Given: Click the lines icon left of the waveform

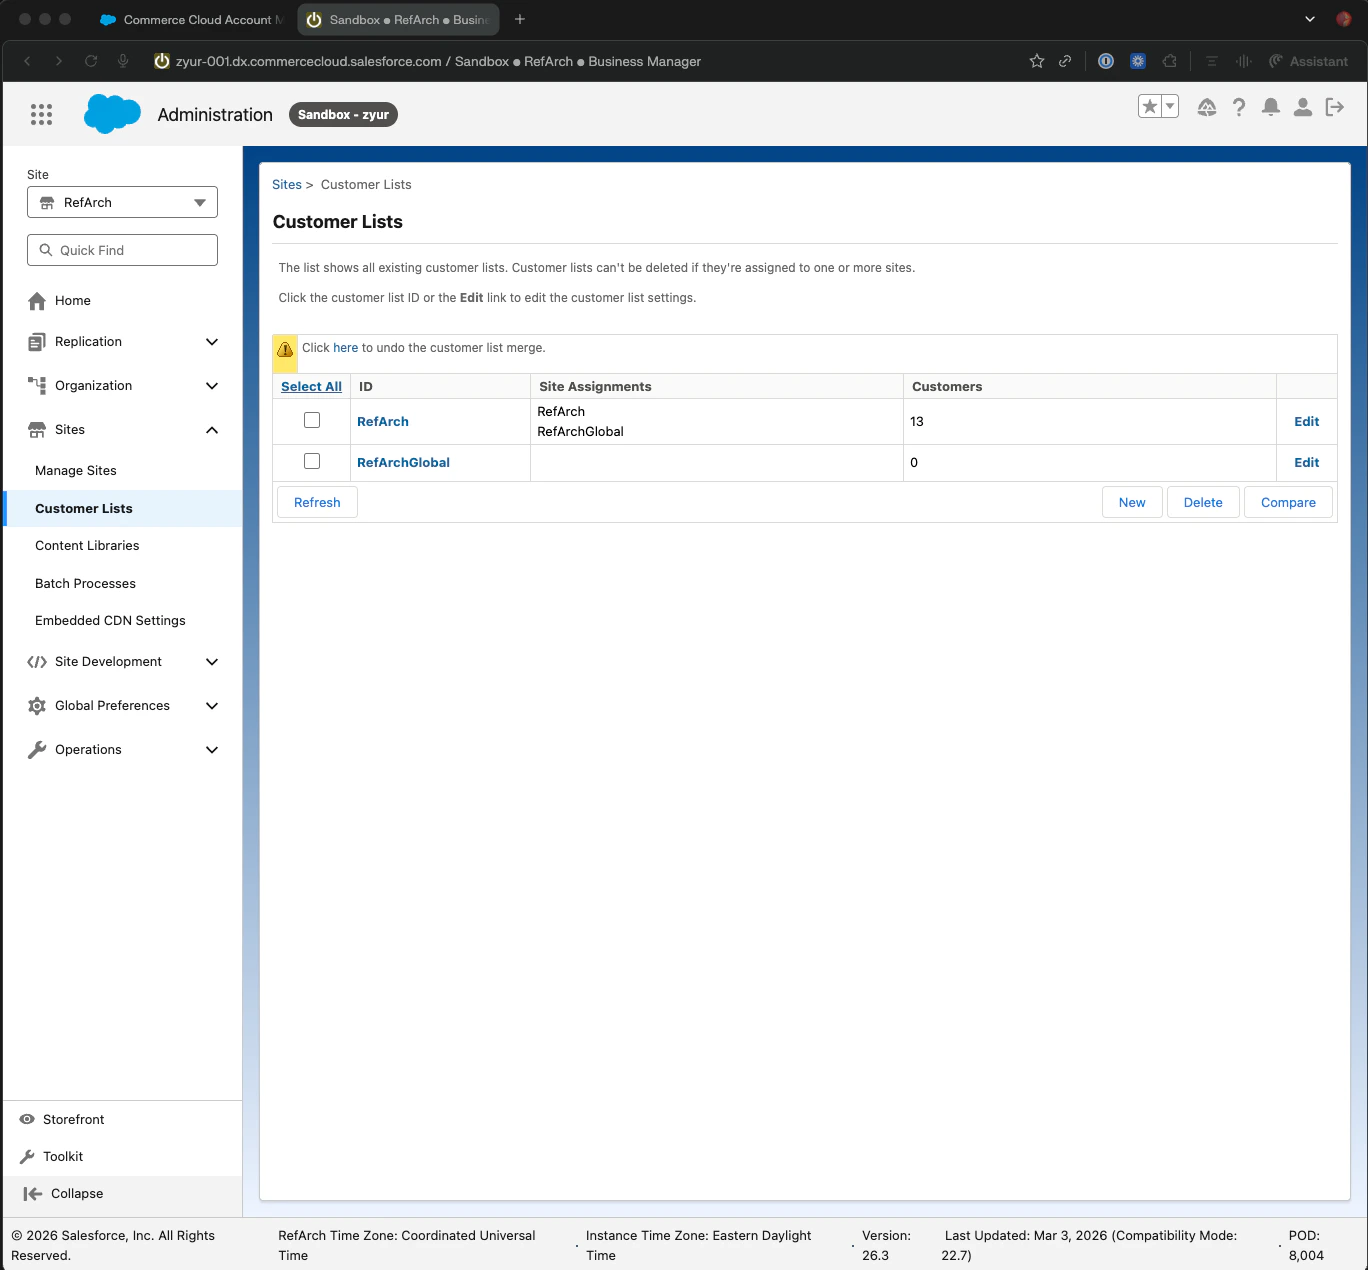Looking at the screenshot, I should [x=1211, y=61].
